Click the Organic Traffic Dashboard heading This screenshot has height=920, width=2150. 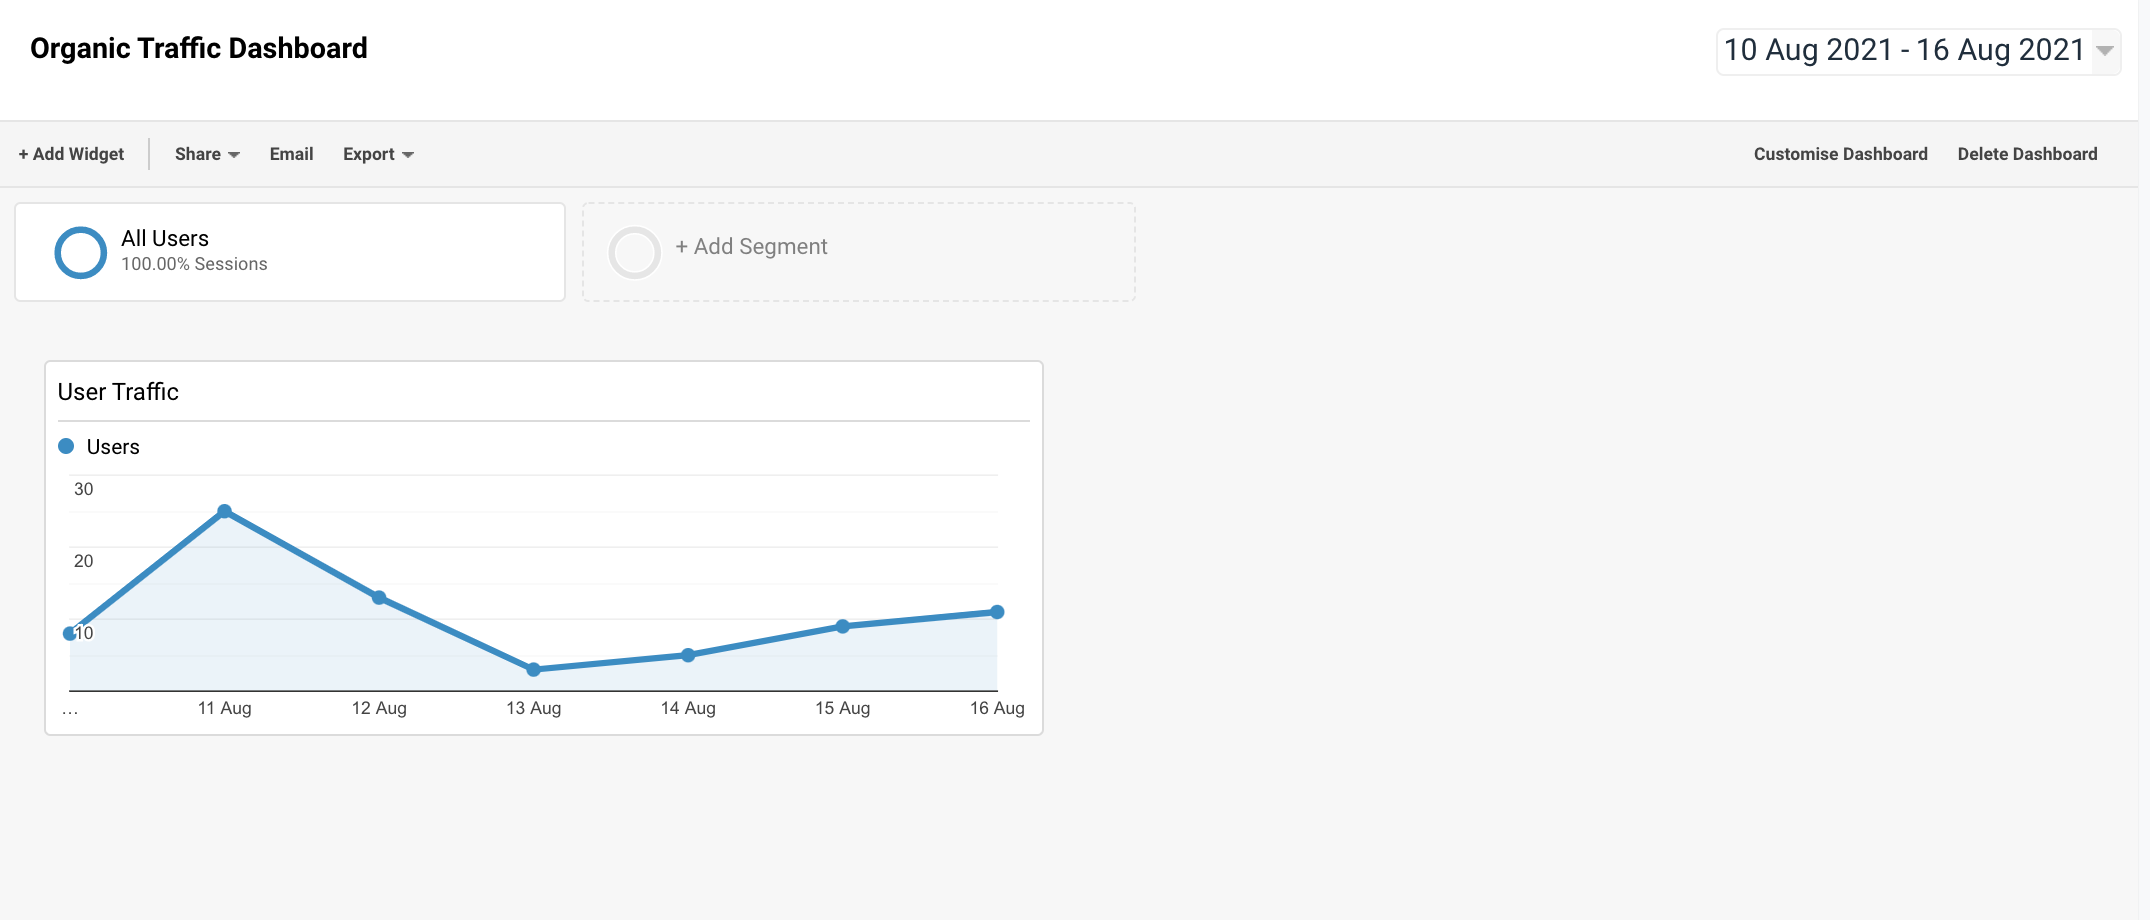click(197, 48)
